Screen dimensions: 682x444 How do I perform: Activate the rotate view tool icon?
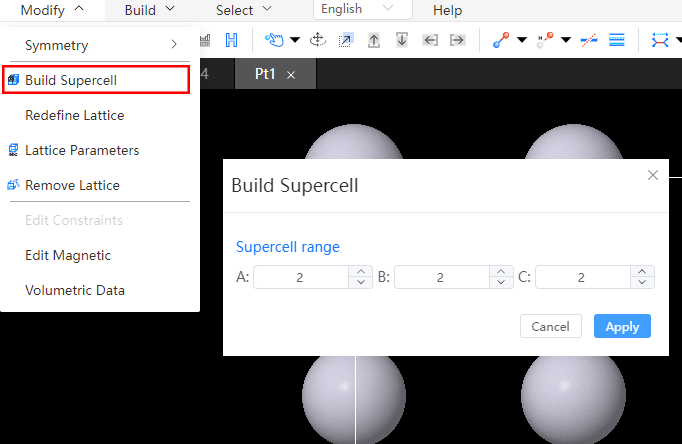click(x=318, y=40)
